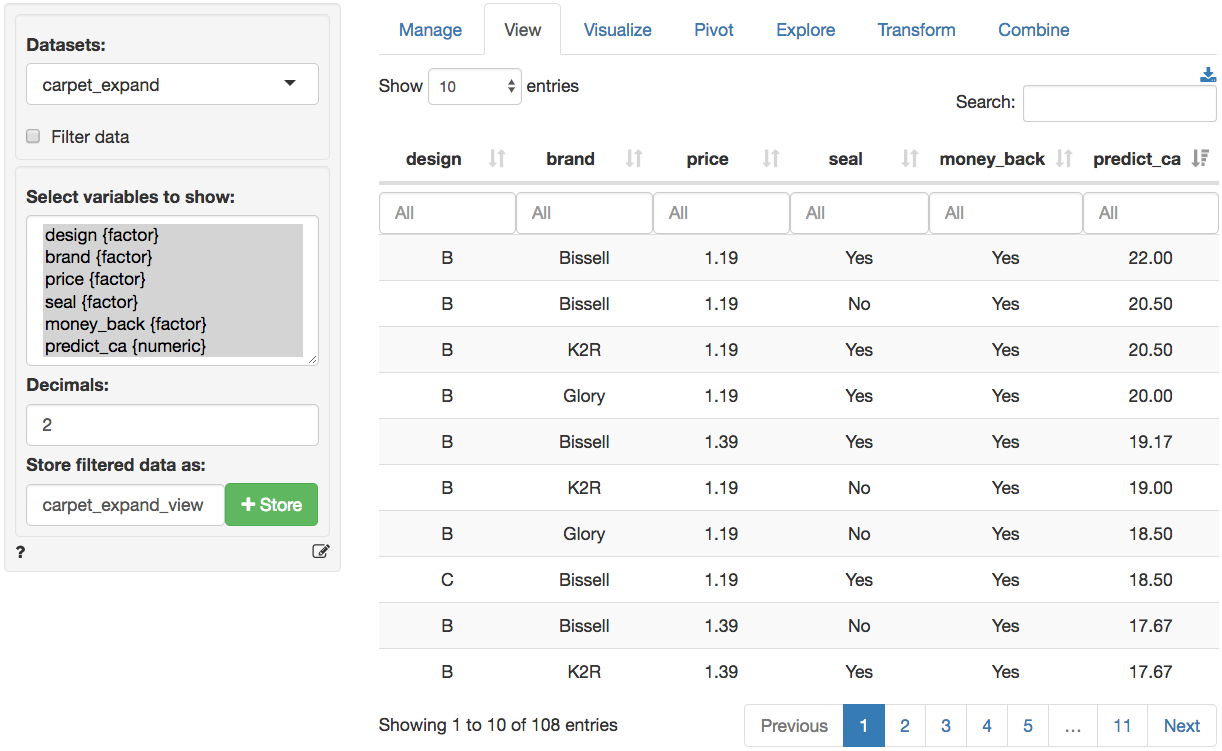Focus the Decimals number field
This screenshot has width=1222, height=751.
(x=172, y=425)
